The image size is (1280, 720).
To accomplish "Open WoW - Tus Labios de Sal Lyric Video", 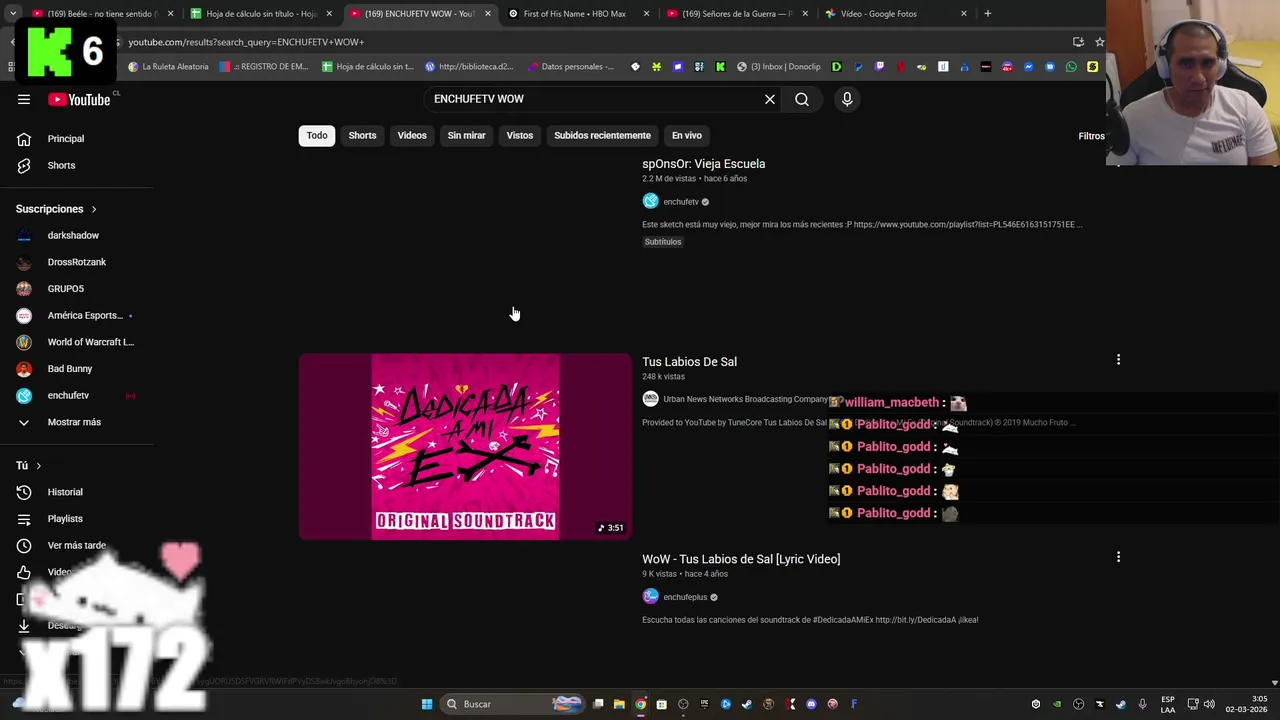I will [x=741, y=559].
